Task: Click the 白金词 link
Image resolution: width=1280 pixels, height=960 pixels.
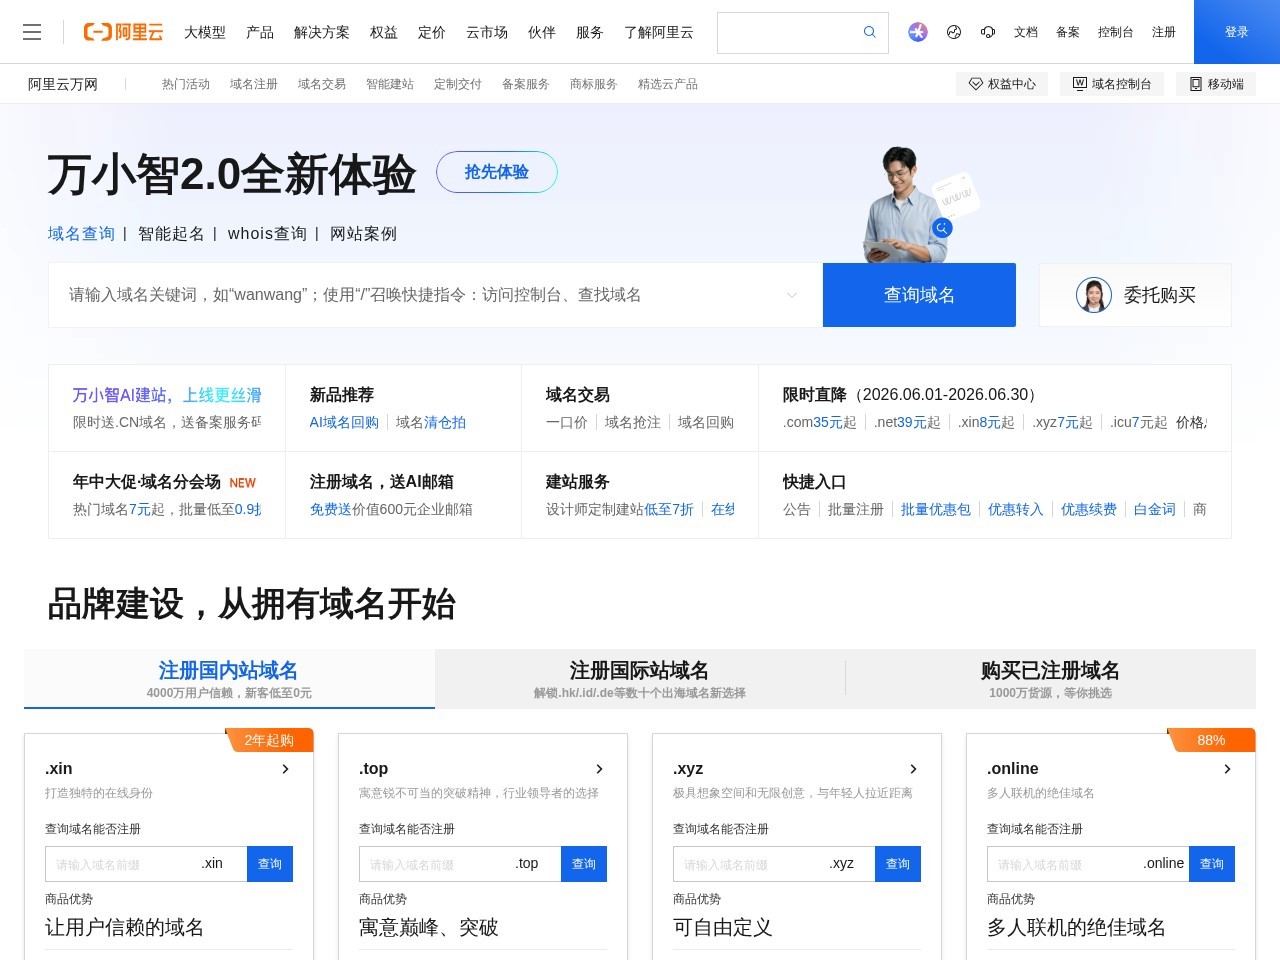Action: [1155, 509]
